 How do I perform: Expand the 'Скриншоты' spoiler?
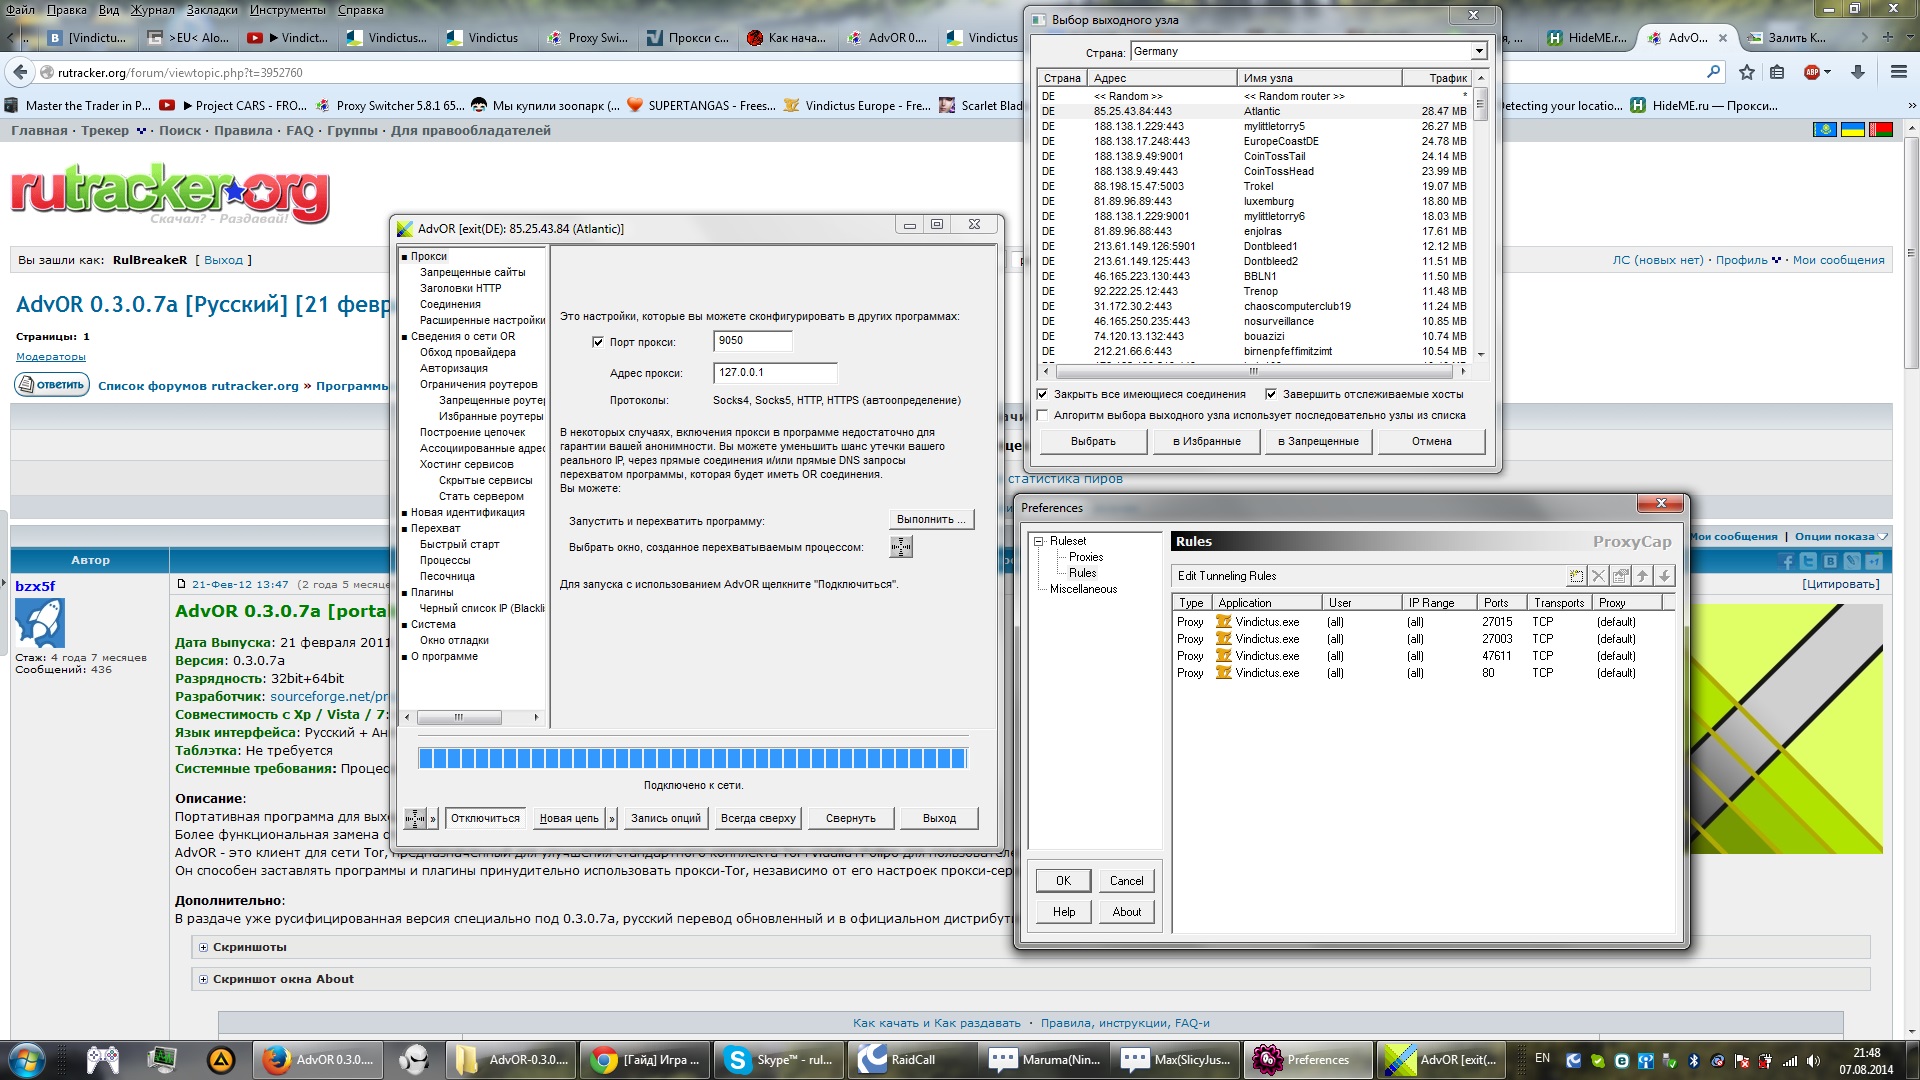[x=203, y=947]
